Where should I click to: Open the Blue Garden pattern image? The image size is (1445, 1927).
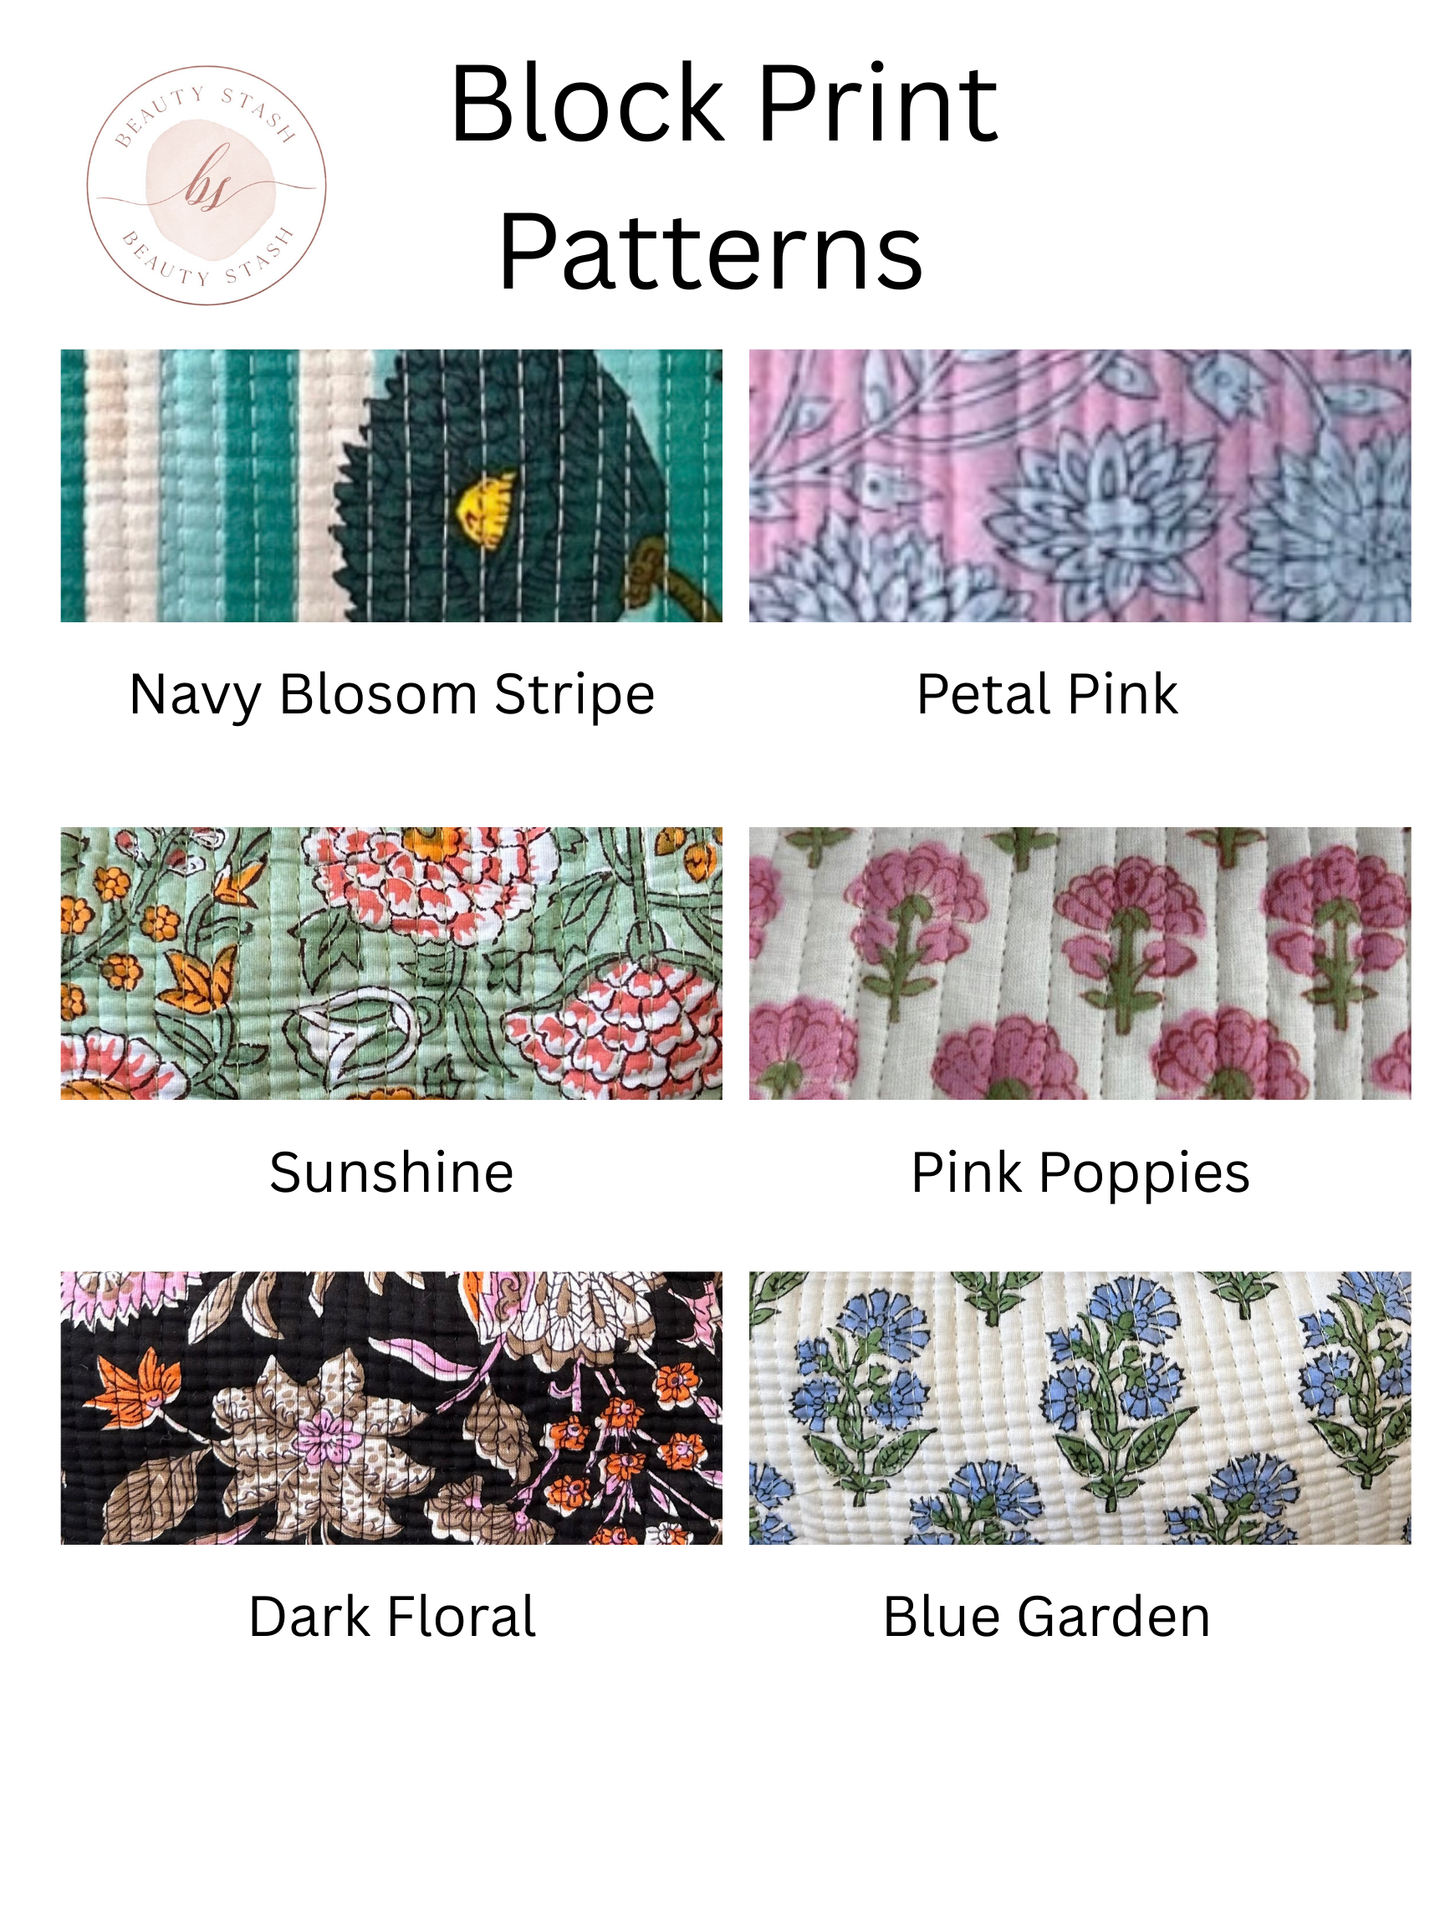click(1079, 1407)
